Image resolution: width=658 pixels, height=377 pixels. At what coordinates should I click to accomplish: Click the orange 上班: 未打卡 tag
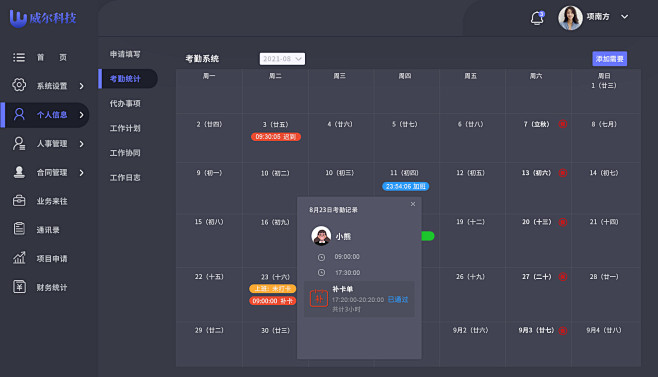tap(272, 289)
